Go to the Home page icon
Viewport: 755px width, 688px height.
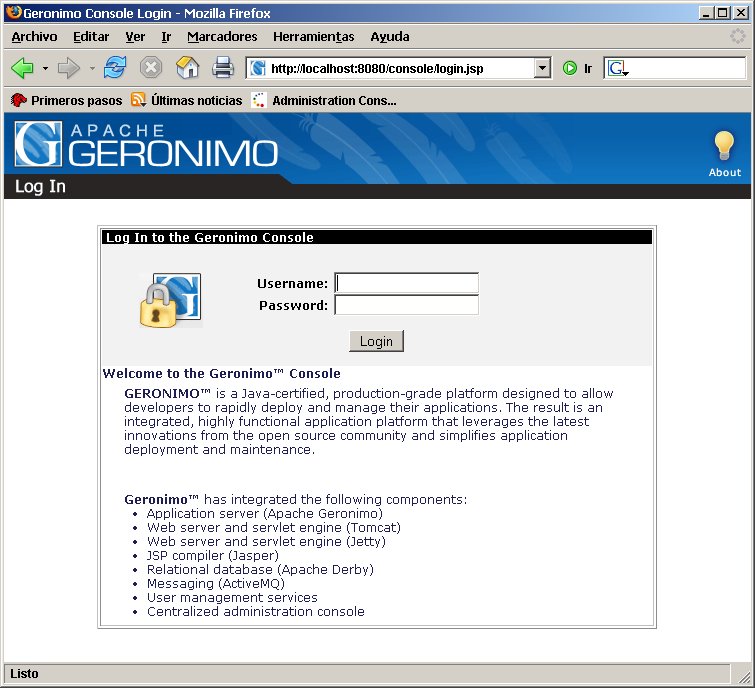tap(187, 67)
